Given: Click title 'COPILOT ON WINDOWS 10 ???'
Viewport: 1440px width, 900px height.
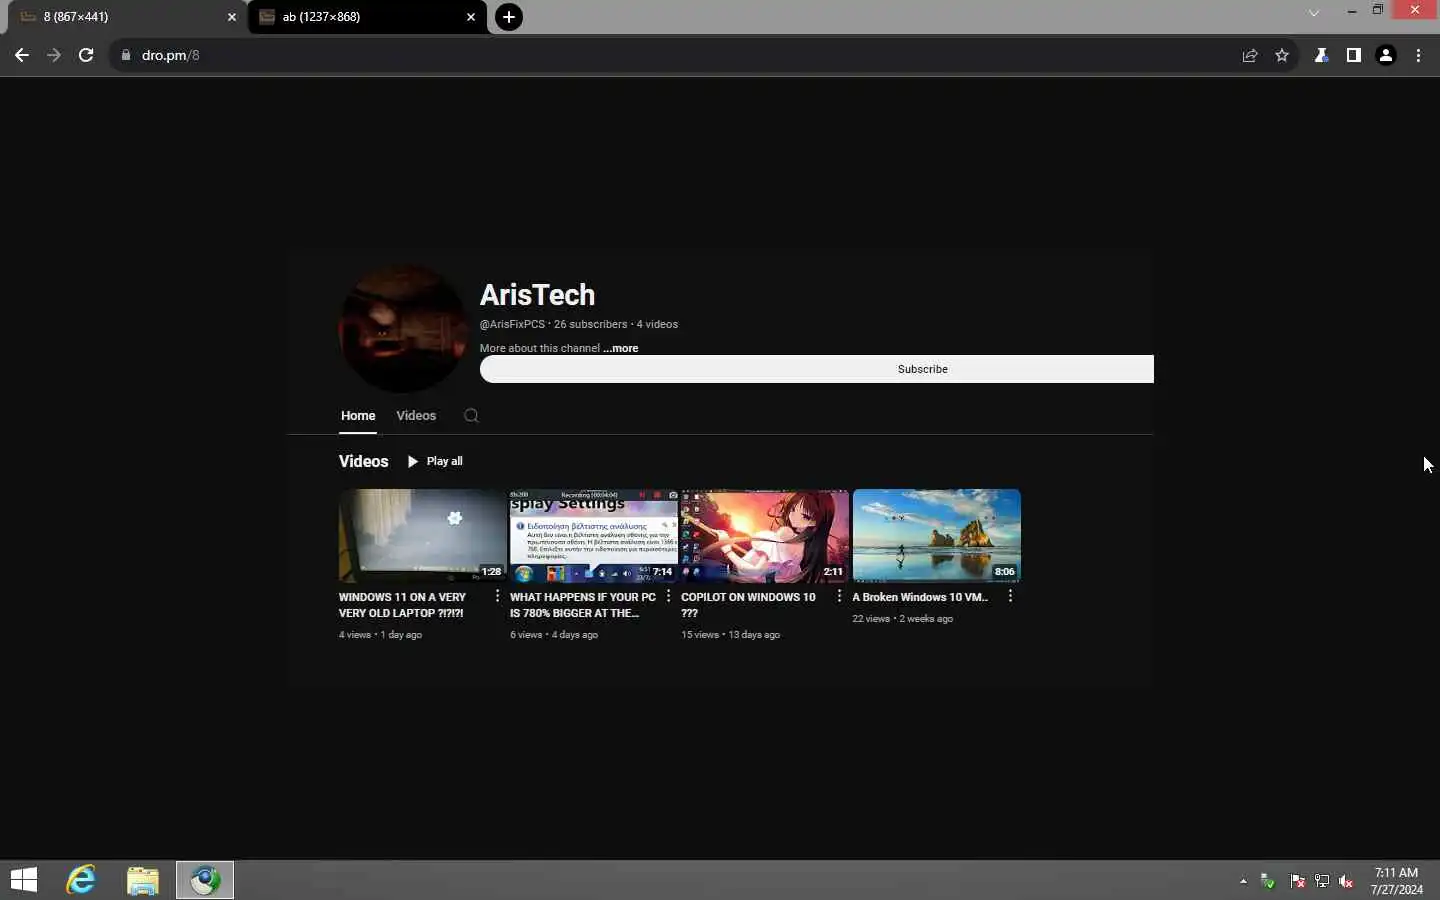Looking at the screenshot, I should (x=748, y=605).
